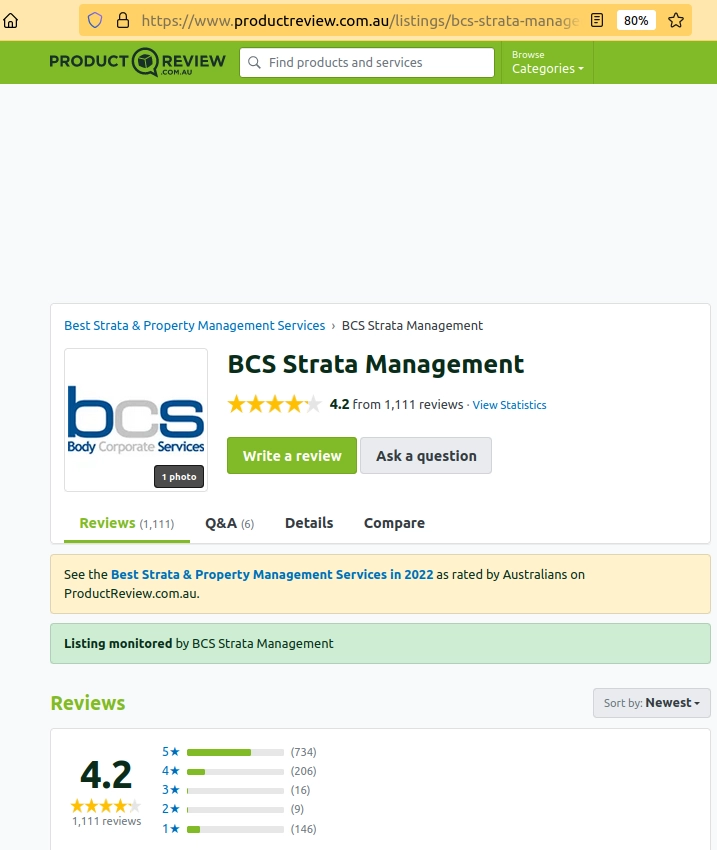Click the (206) review count
The height and width of the screenshot is (850, 717).
pos(303,771)
